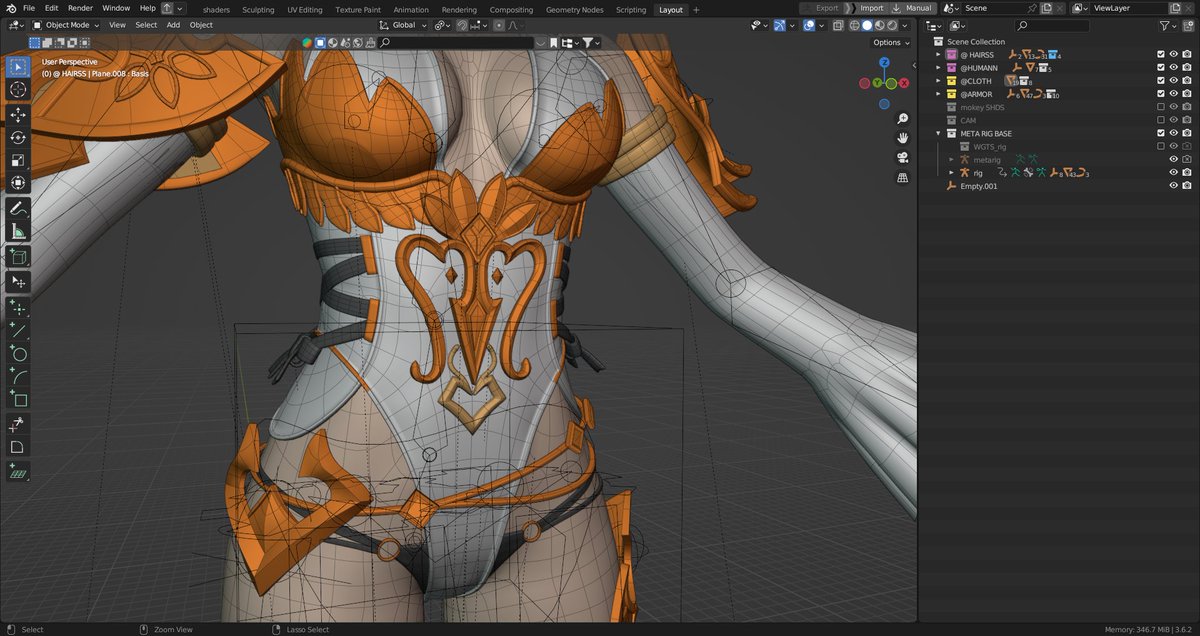Disable rig object in renders
This screenshot has height=636, width=1200.
pos(1187,172)
